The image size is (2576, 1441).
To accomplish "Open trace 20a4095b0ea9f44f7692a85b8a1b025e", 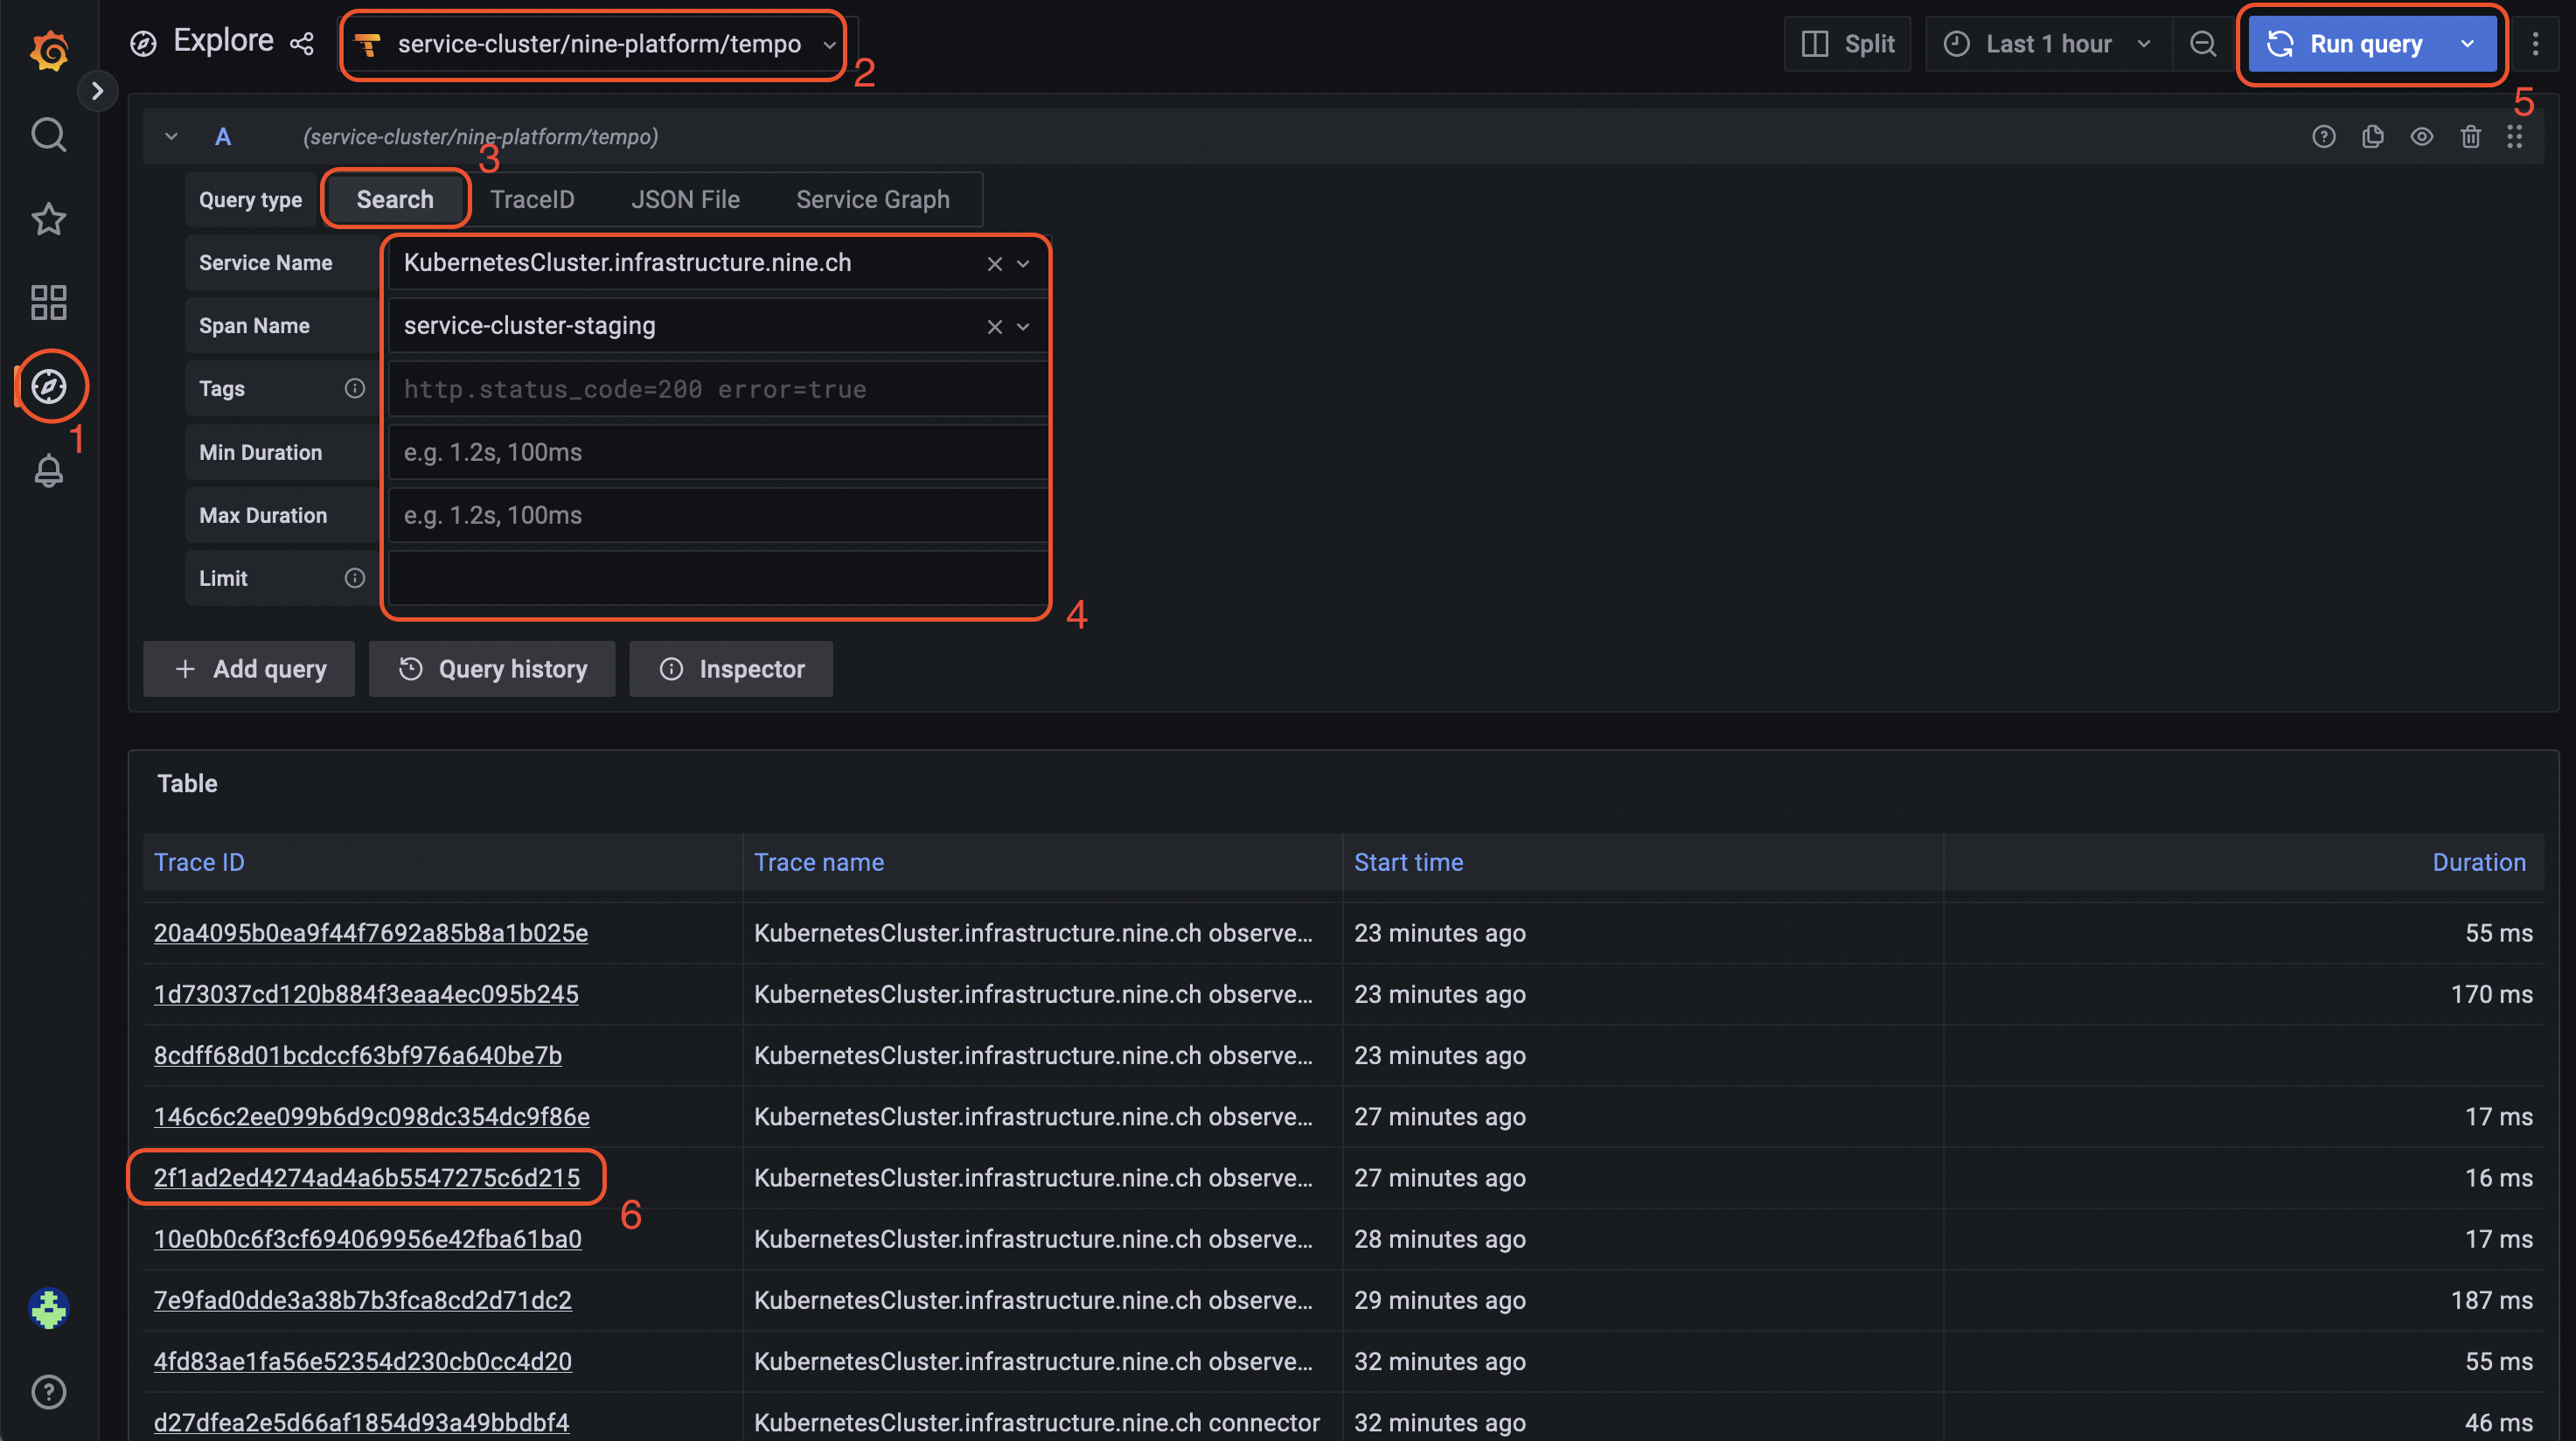I will [x=371, y=933].
